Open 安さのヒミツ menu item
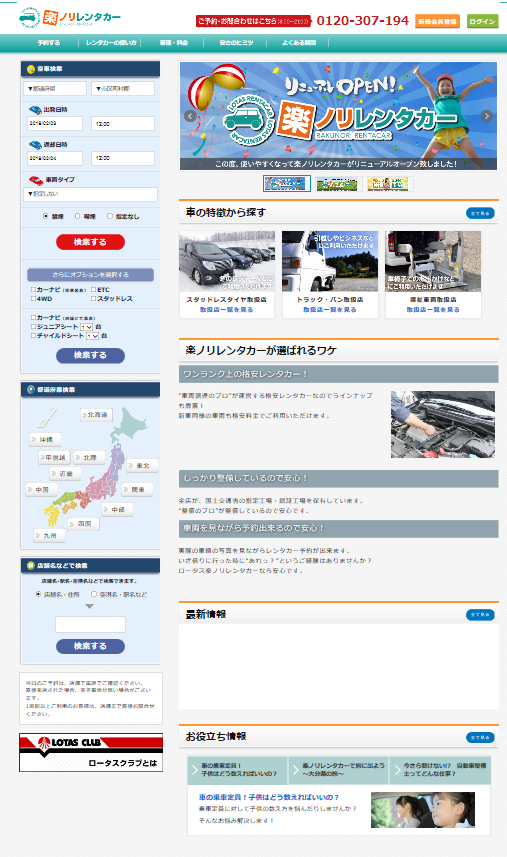Screen dimensions: 507x857 236,43
